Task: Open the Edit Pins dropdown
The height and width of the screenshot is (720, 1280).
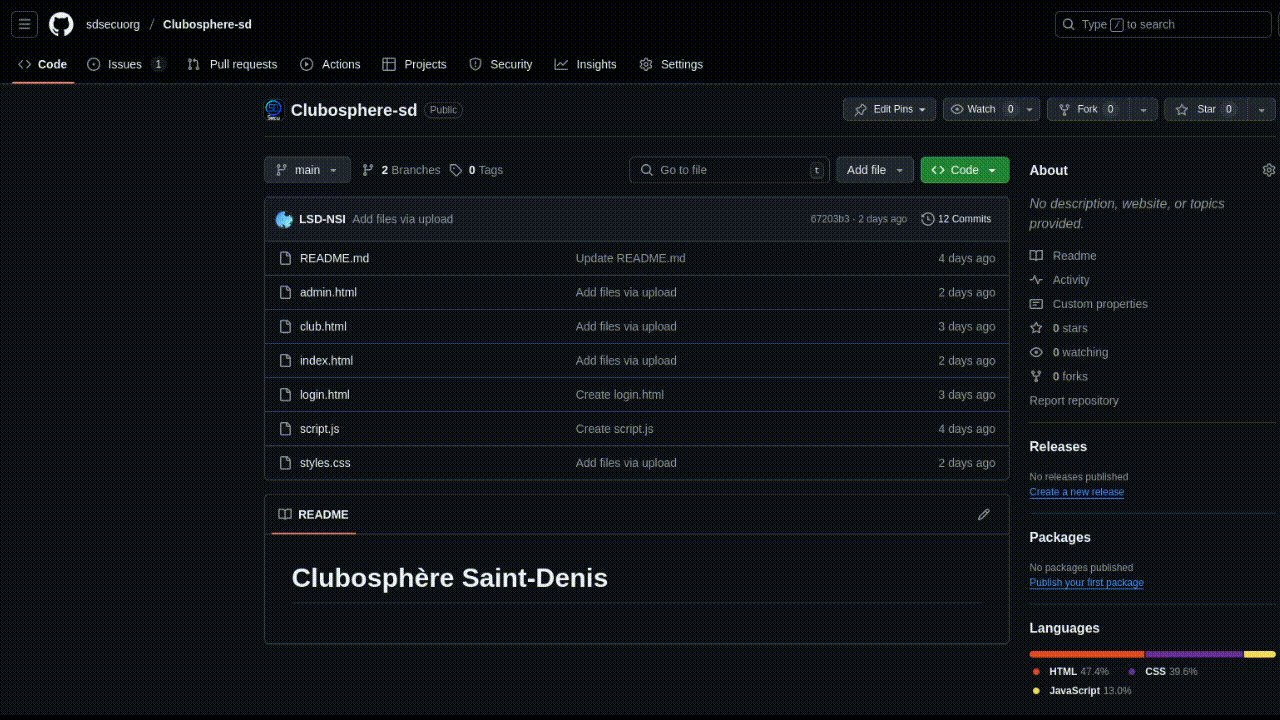Action: (x=890, y=109)
